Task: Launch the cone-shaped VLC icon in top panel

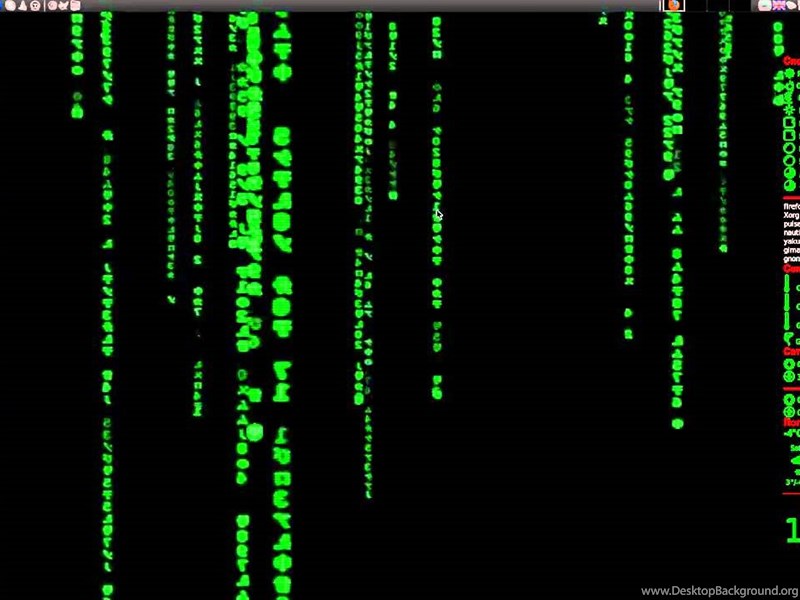Action: click(21, 5)
